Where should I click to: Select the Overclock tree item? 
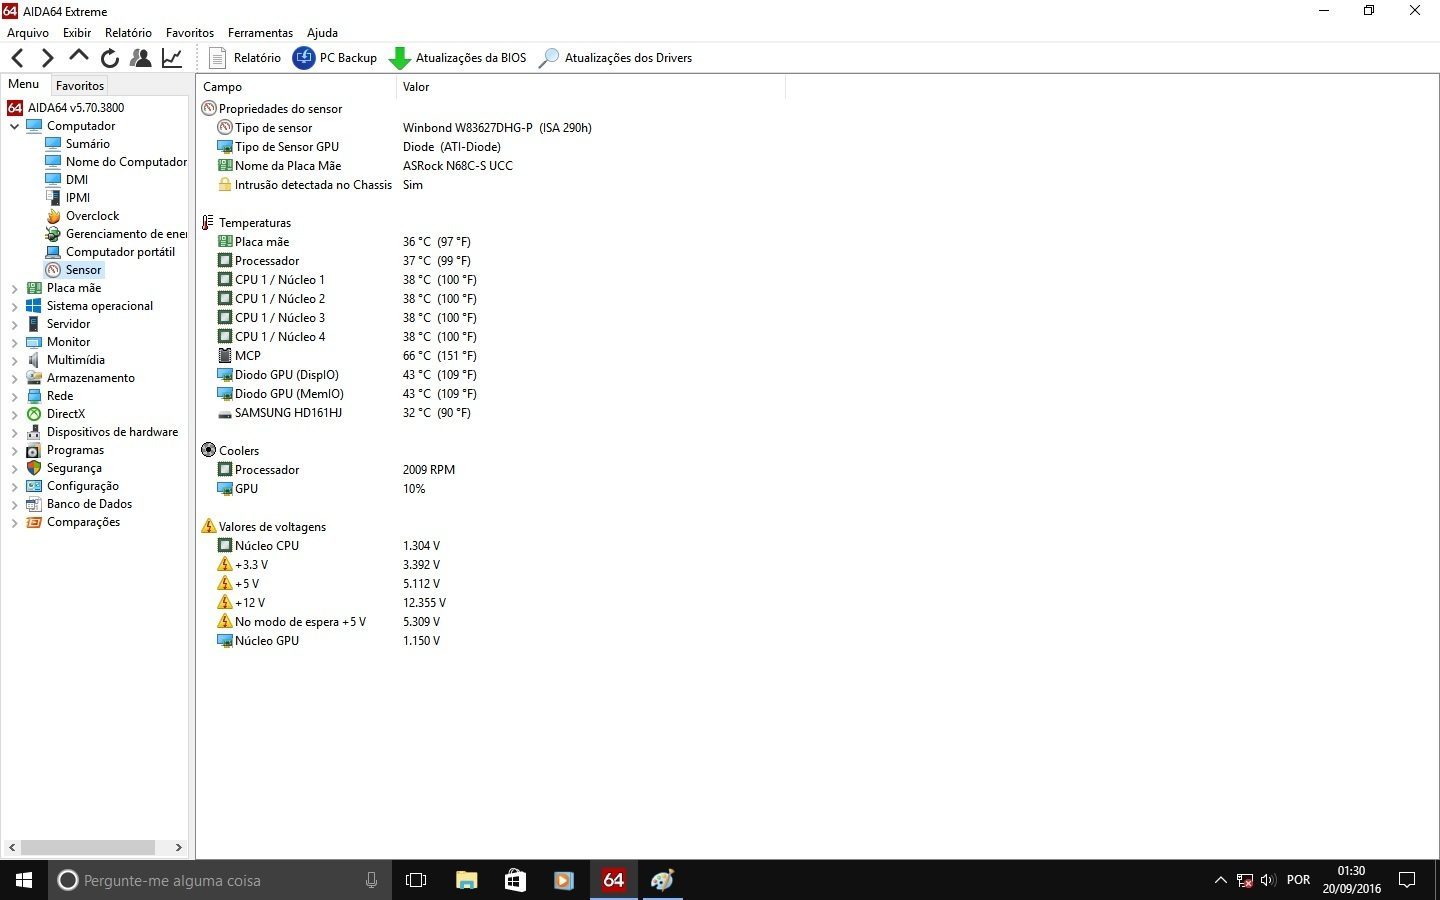92,216
